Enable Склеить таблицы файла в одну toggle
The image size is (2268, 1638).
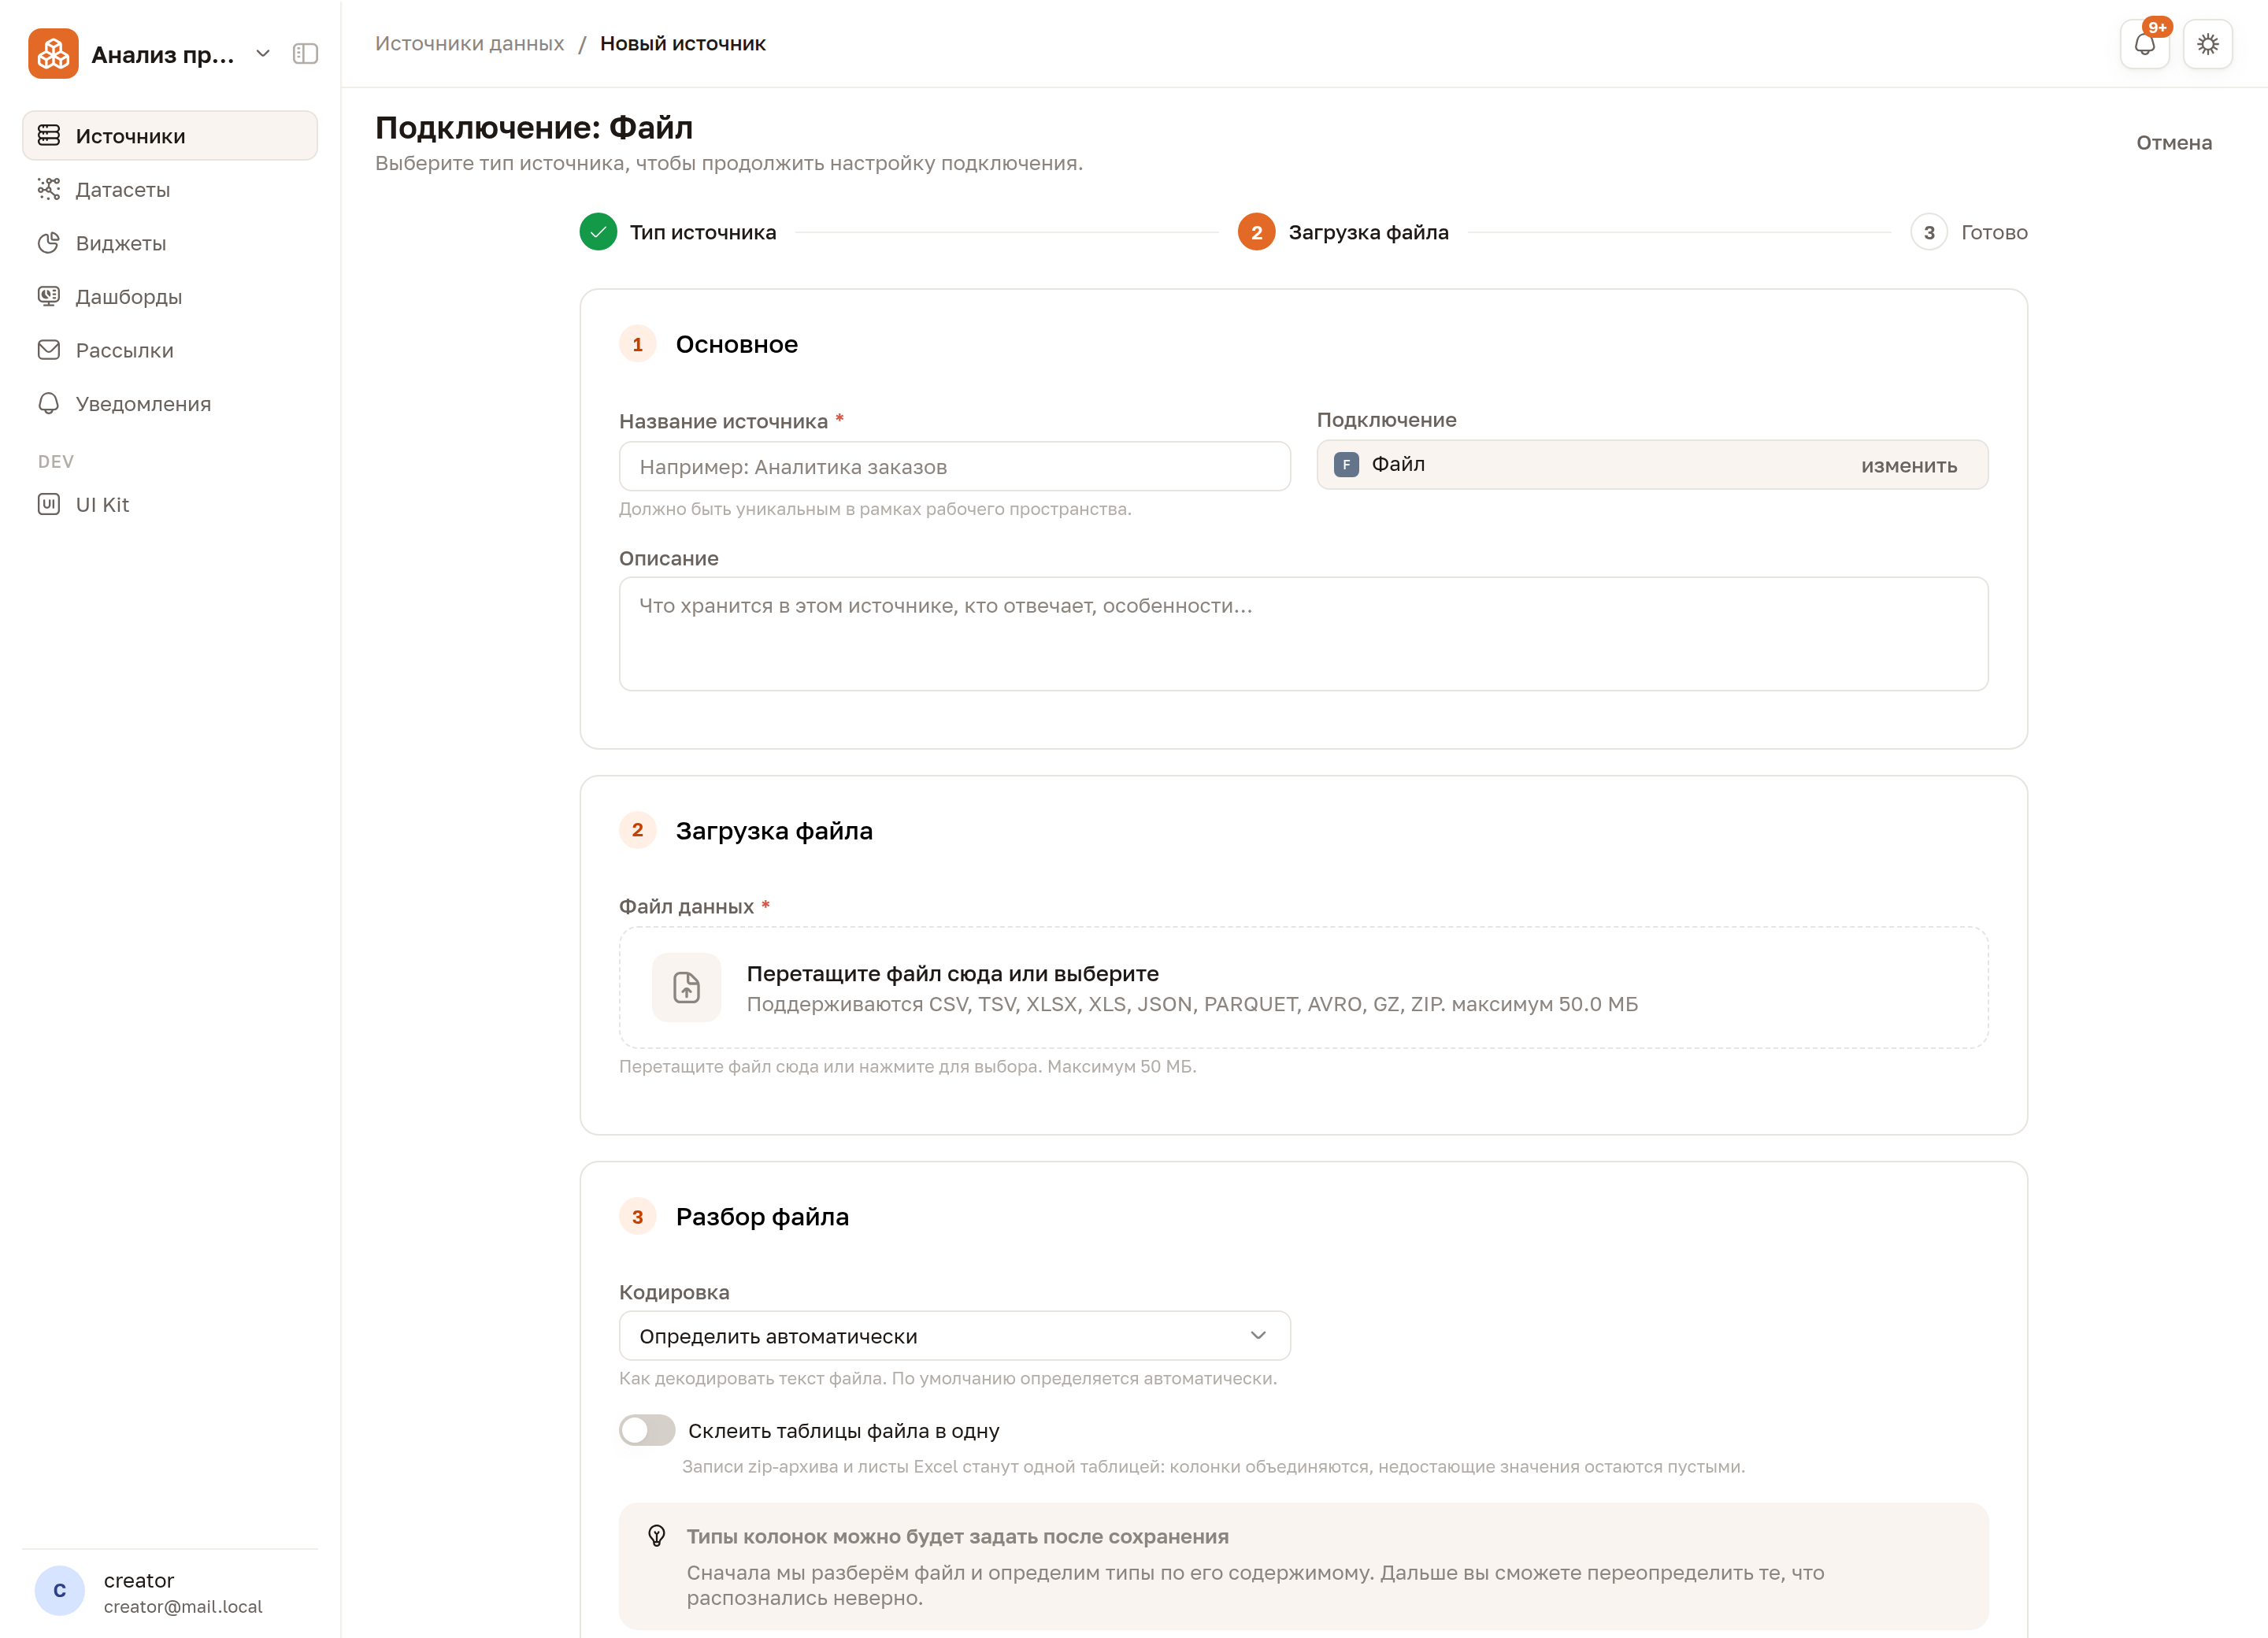[x=647, y=1430]
